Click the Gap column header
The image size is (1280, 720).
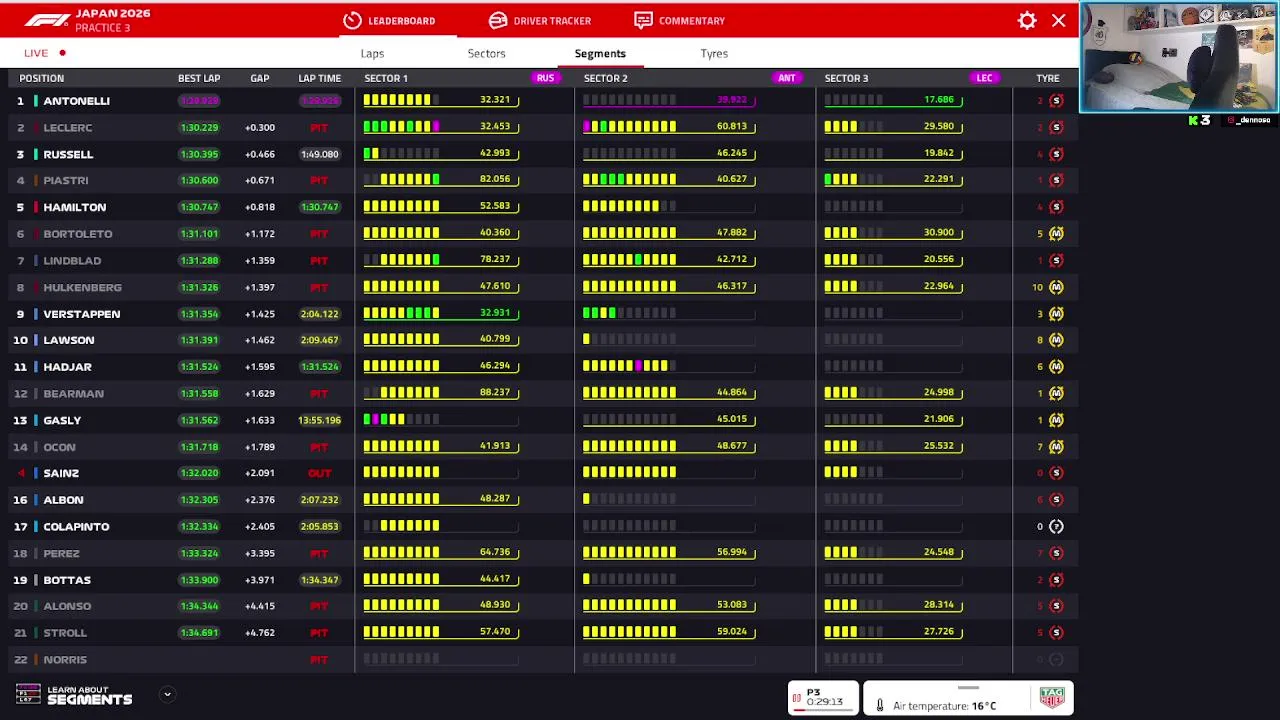click(260, 78)
